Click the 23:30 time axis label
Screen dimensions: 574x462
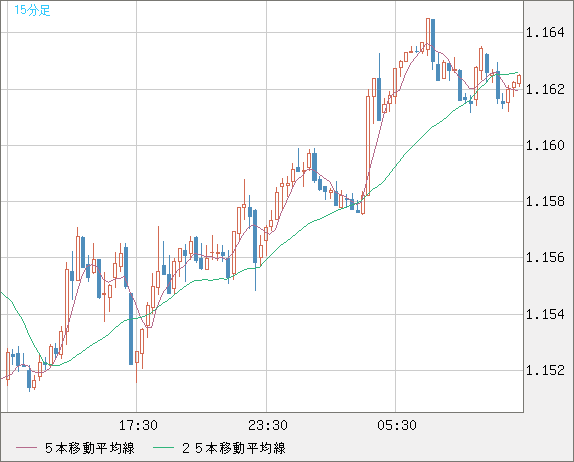[268, 425]
